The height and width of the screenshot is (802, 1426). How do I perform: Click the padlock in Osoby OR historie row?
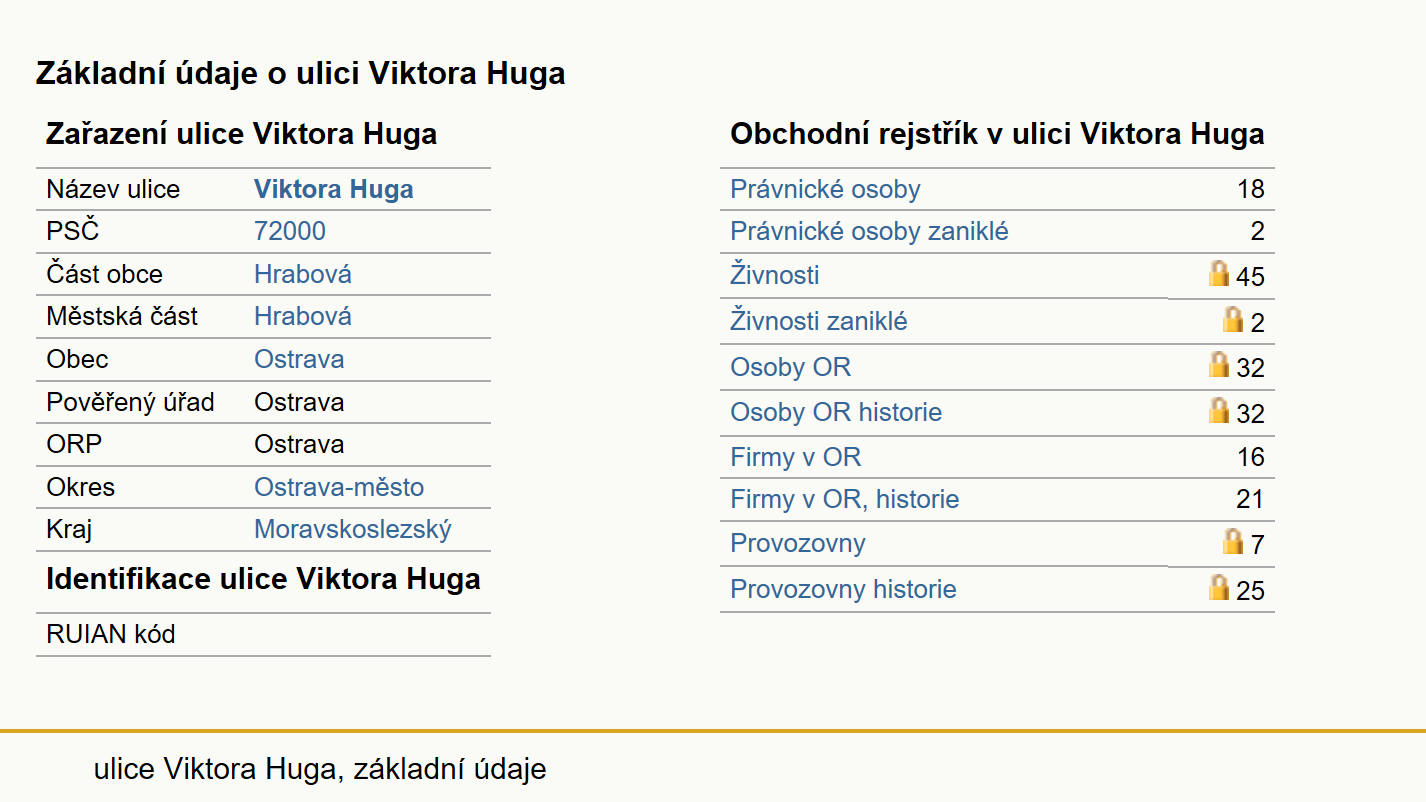point(1218,410)
